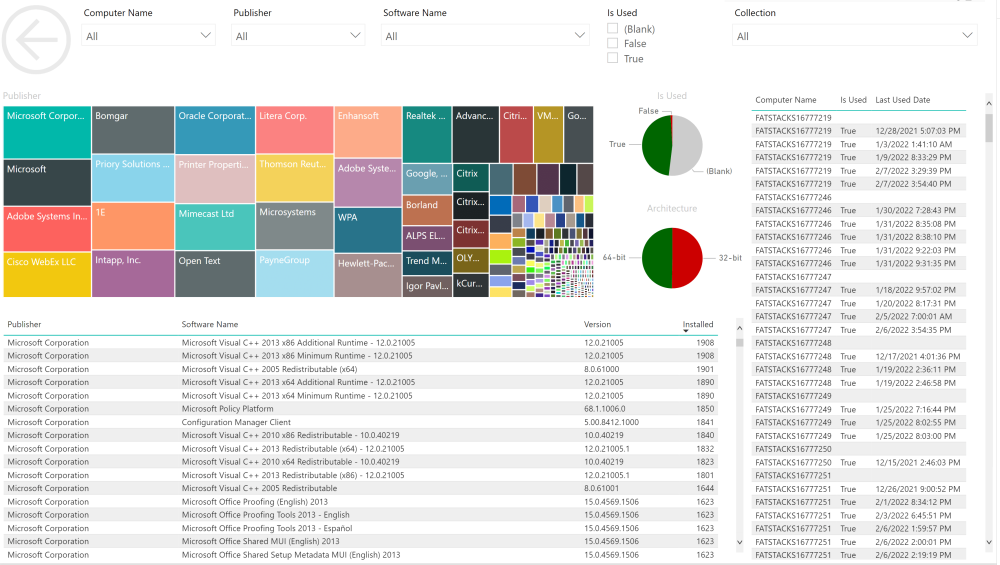This screenshot has width=1000, height=565.
Task: Select the Enhansoft treemap tile
Action: [x=368, y=131]
